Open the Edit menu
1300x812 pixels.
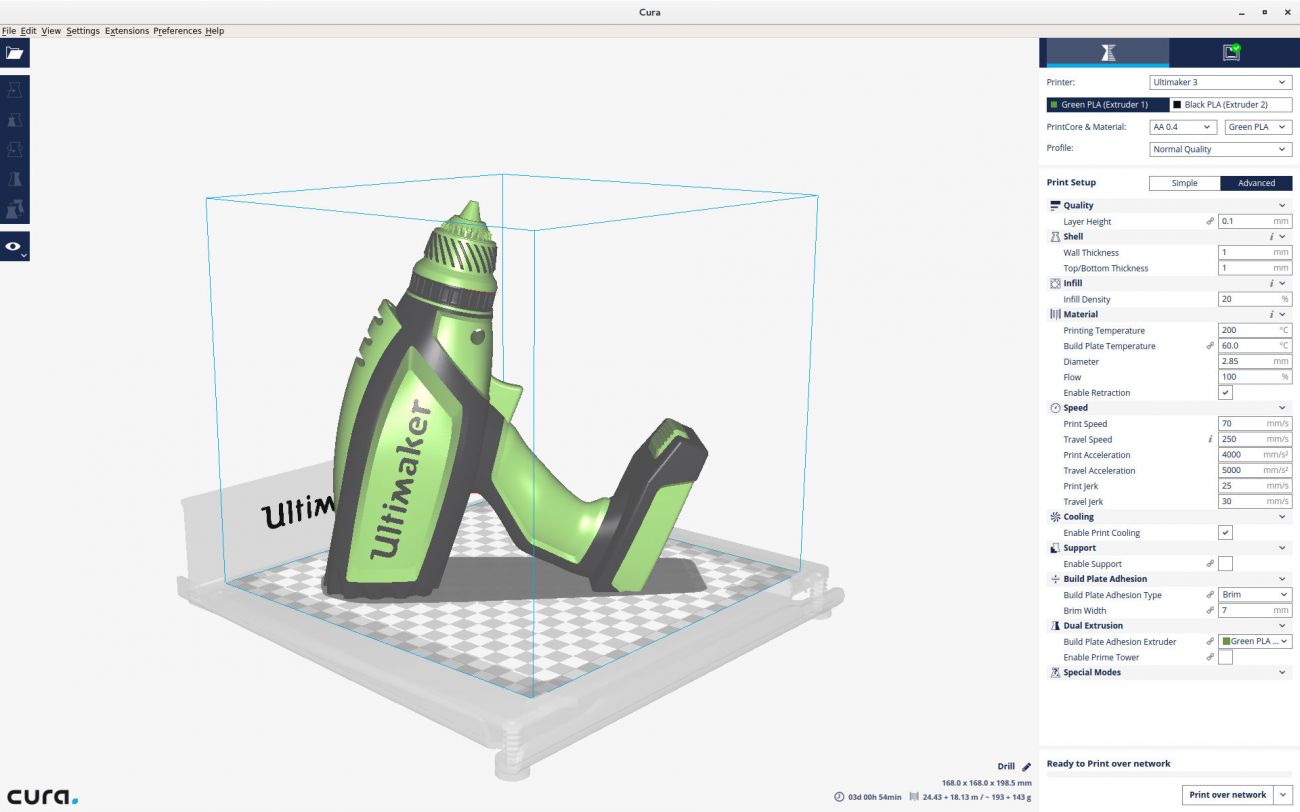pos(29,31)
